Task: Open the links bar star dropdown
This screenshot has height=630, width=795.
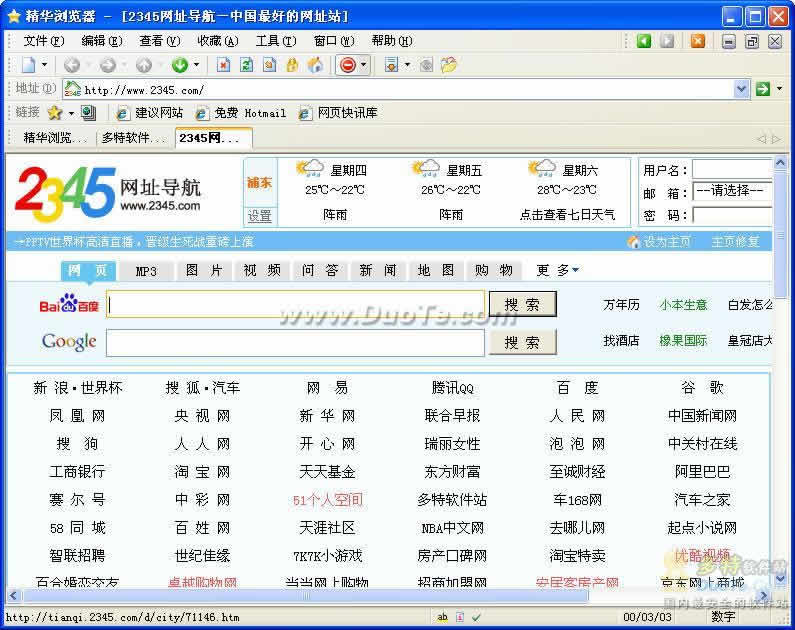Action: coord(71,113)
